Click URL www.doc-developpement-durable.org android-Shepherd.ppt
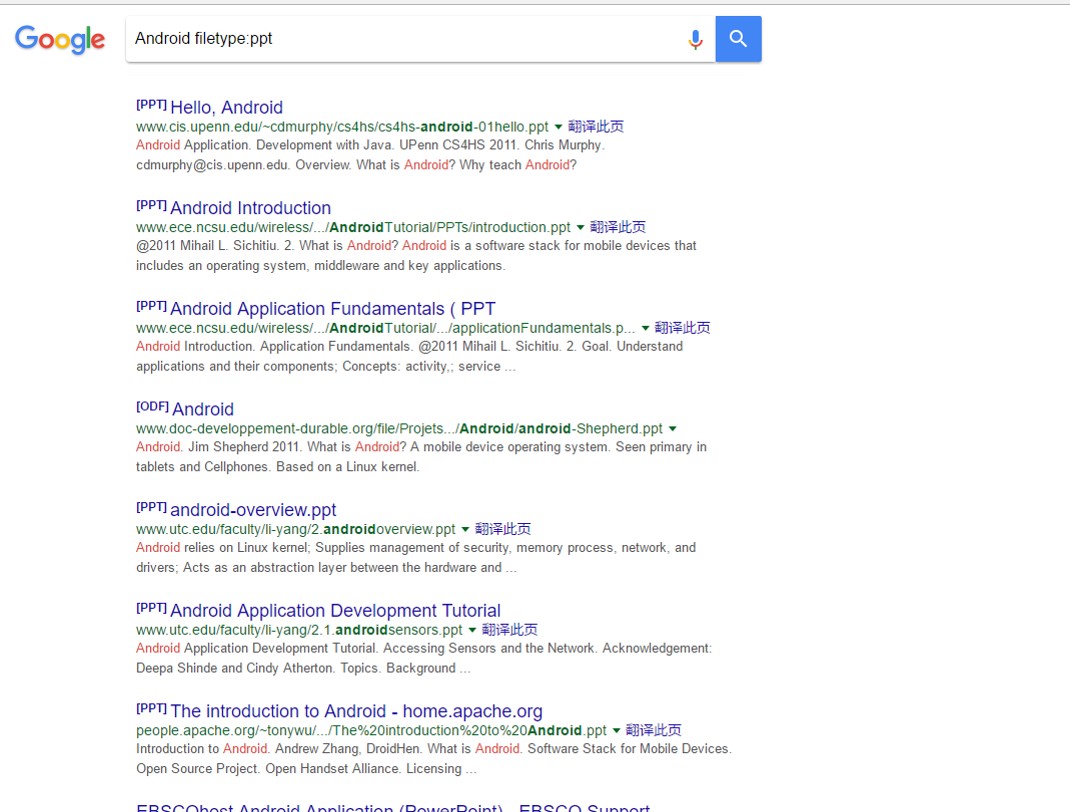1070x812 pixels. 399,429
